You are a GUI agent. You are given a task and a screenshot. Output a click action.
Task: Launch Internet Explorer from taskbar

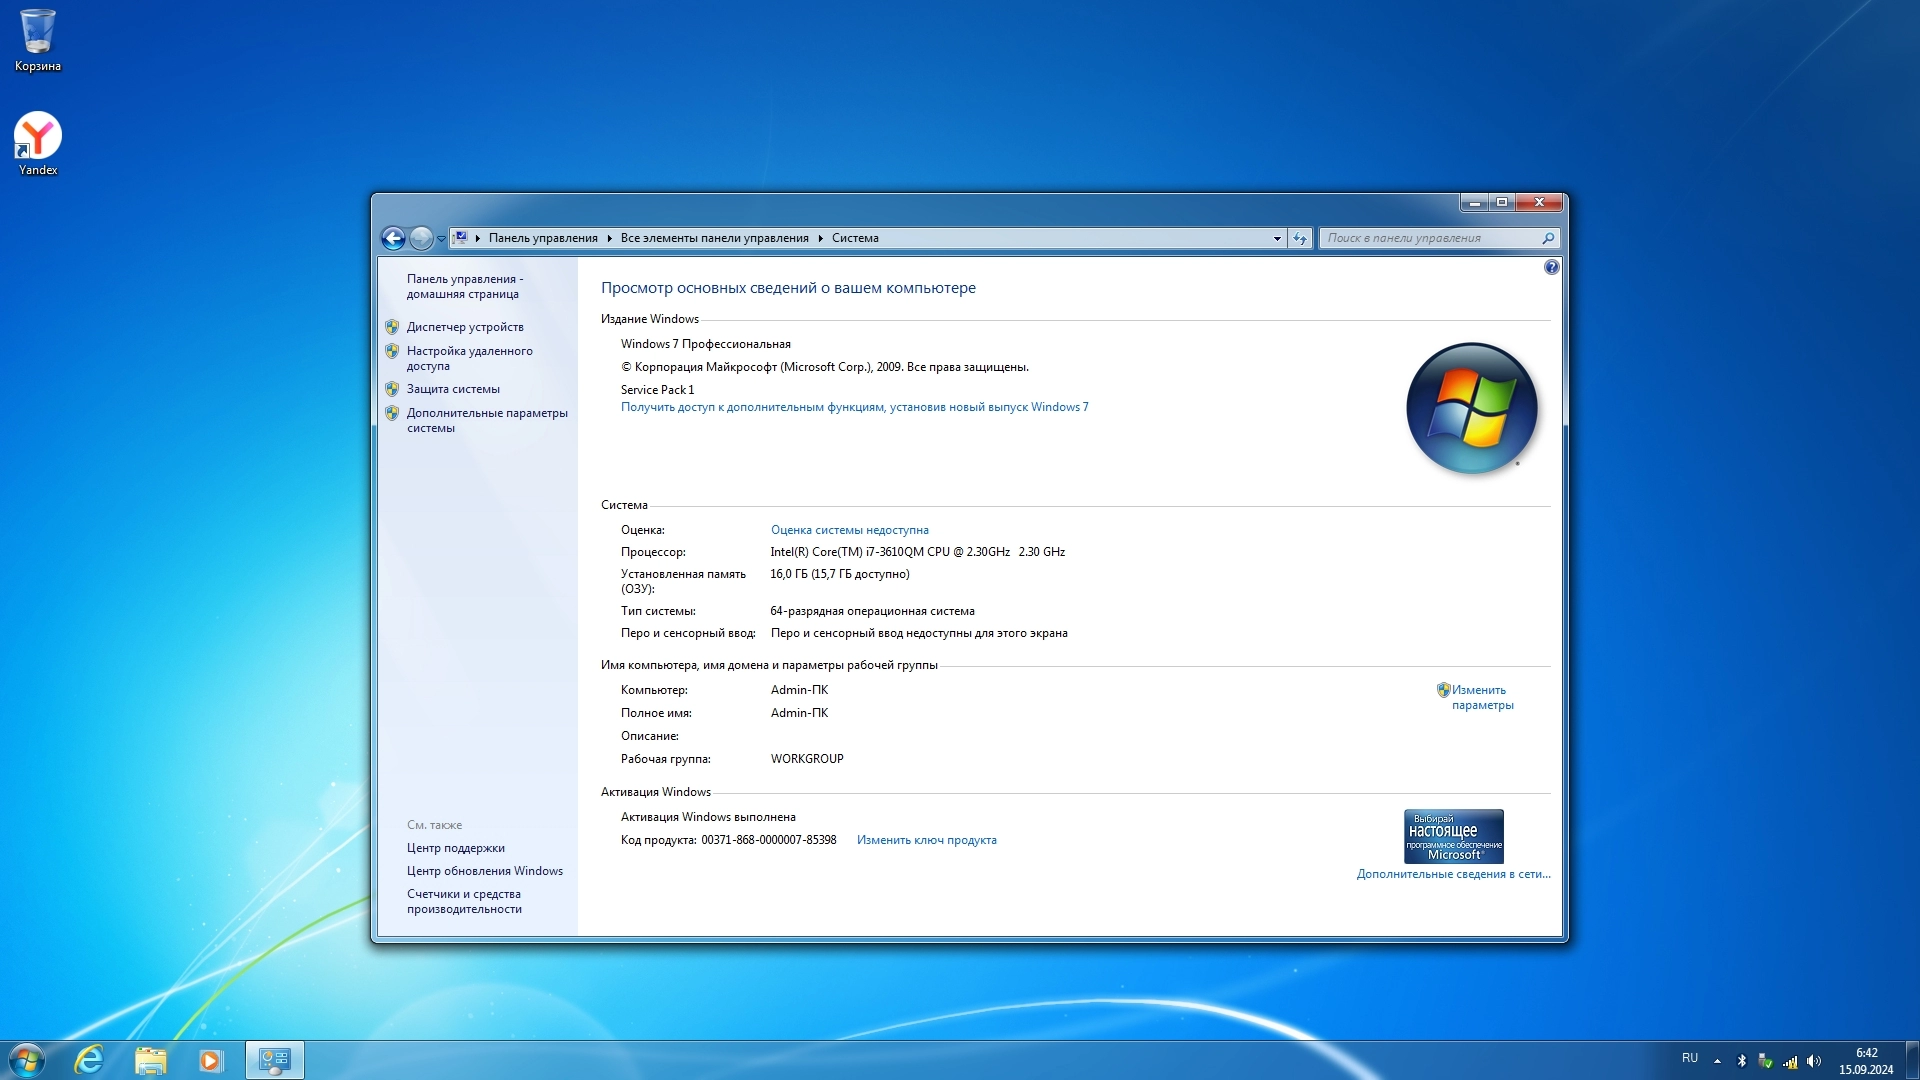(89, 1060)
